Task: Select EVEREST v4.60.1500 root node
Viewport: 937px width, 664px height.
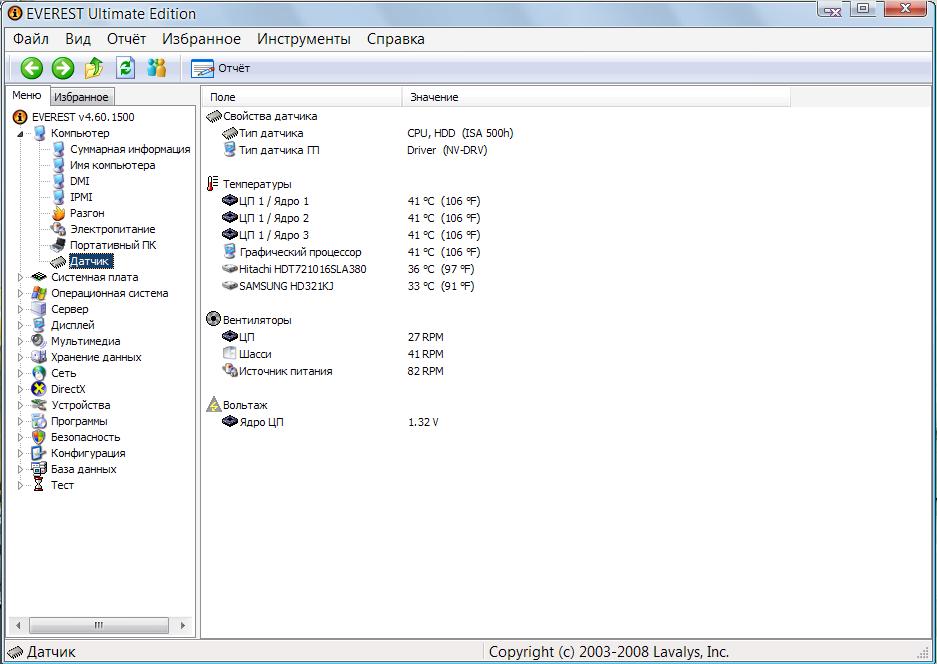Action: point(83,117)
